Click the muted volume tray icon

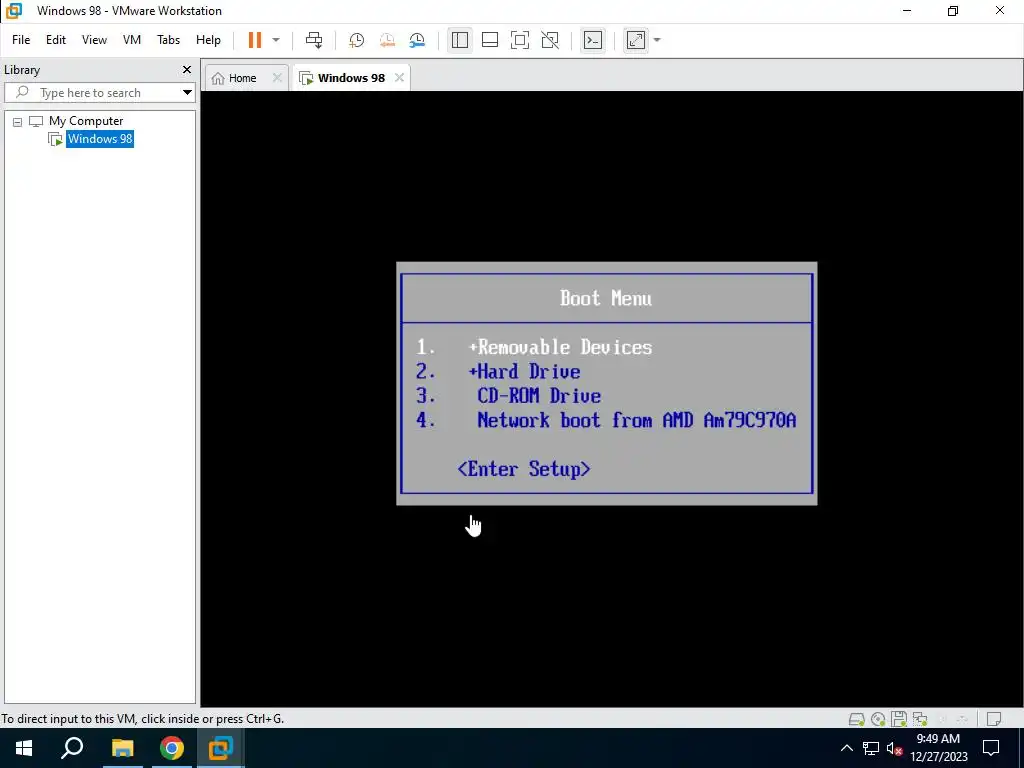[894, 748]
